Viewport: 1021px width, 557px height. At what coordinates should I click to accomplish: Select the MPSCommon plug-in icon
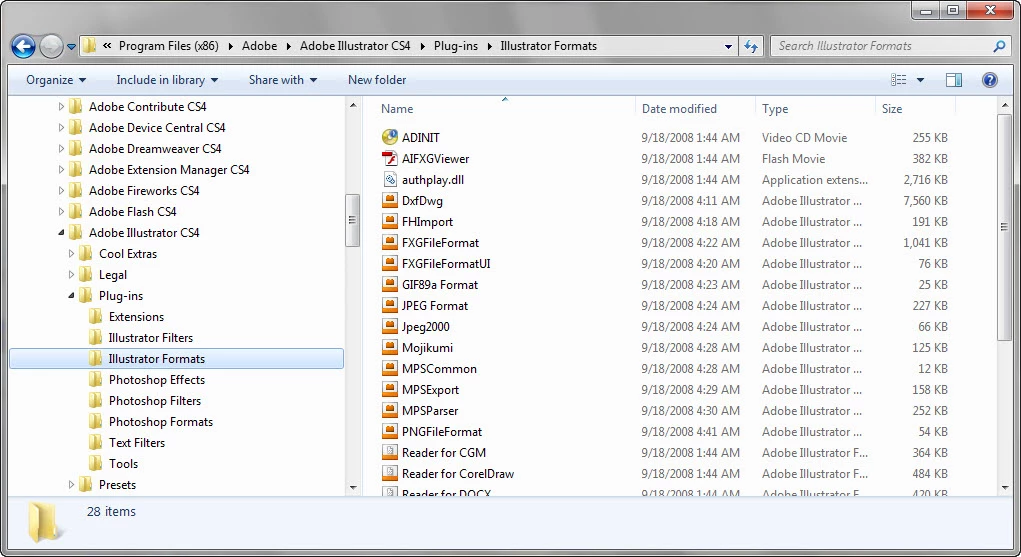click(389, 368)
